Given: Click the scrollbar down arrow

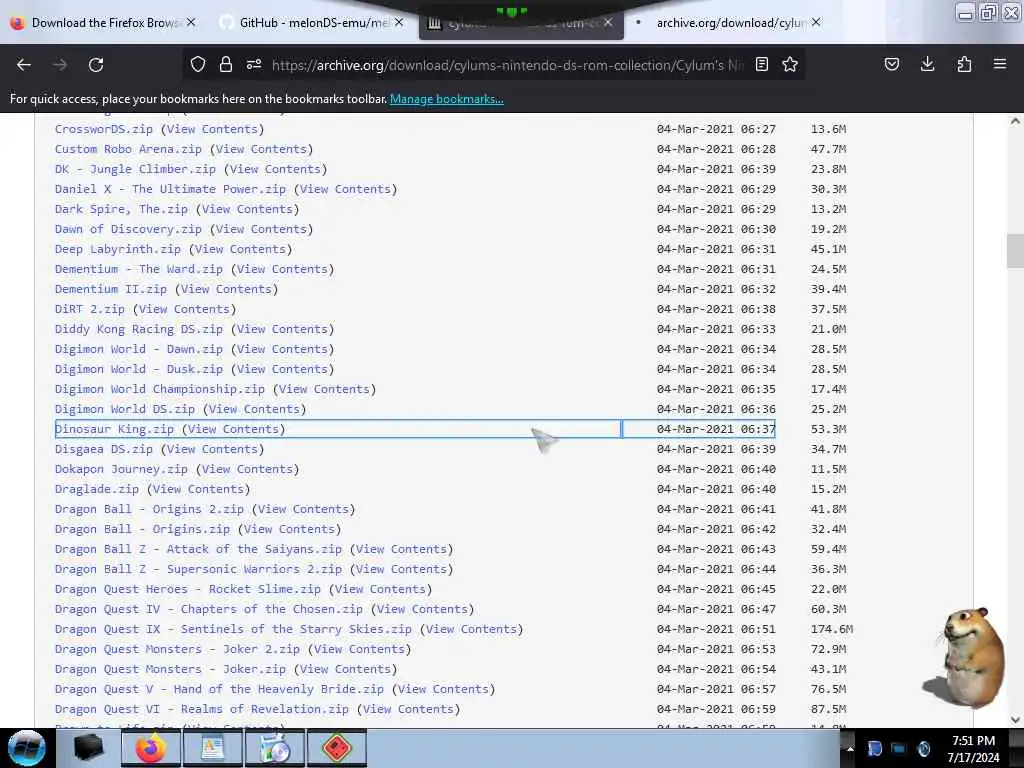Looking at the screenshot, I should [x=1015, y=720].
